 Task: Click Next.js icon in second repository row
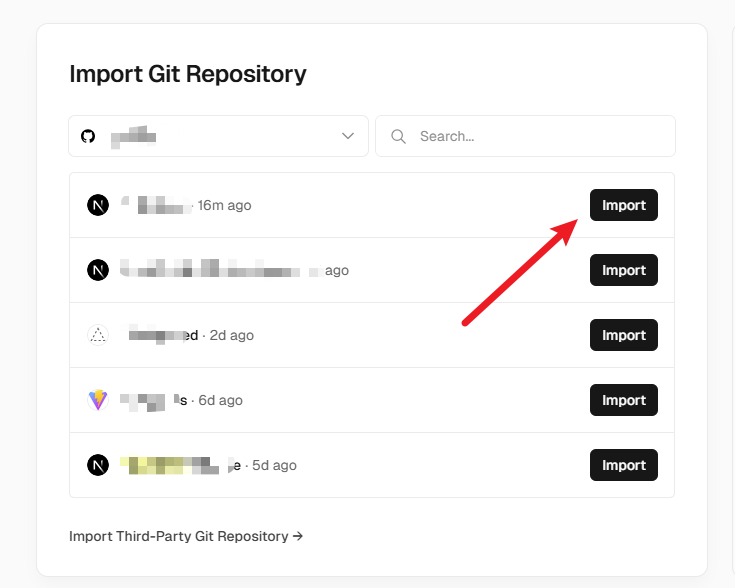point(98,270)
